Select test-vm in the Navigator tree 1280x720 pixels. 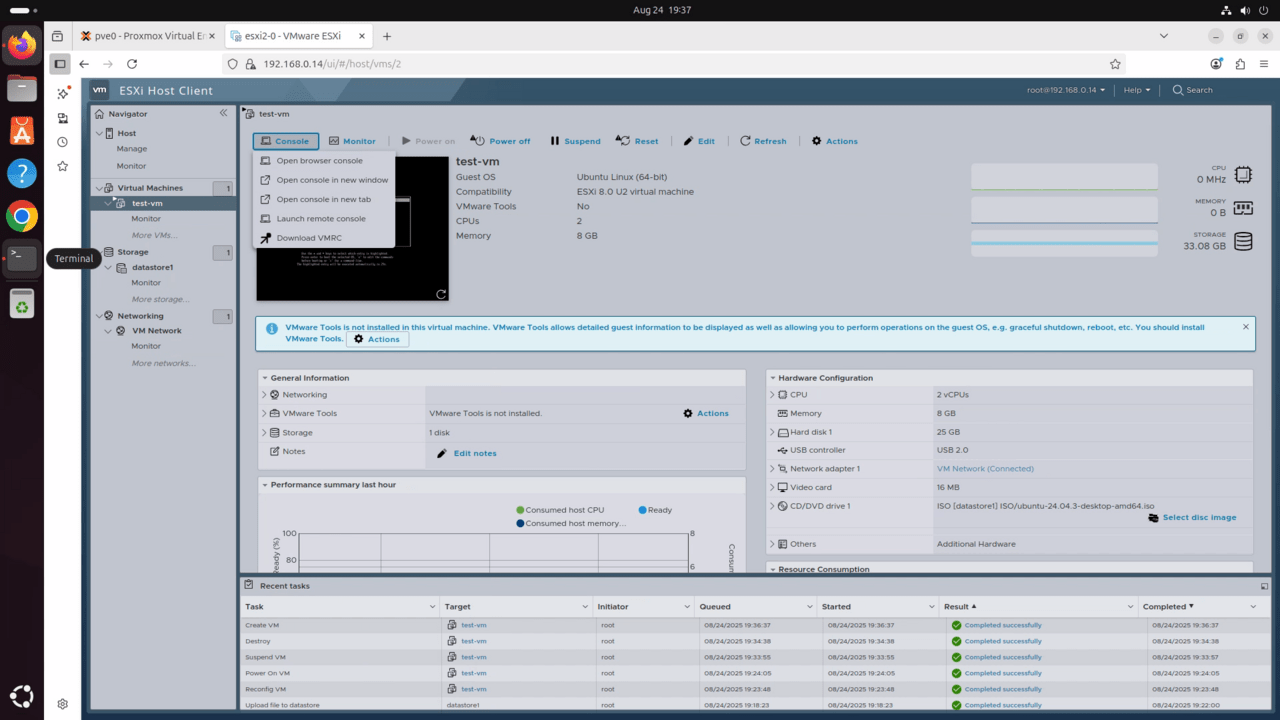tap(147, 203)
